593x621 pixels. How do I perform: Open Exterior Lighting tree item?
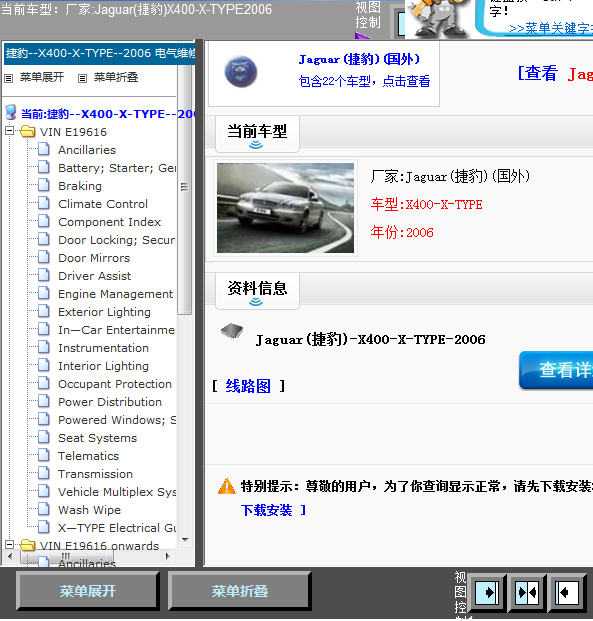click(104, 312)
